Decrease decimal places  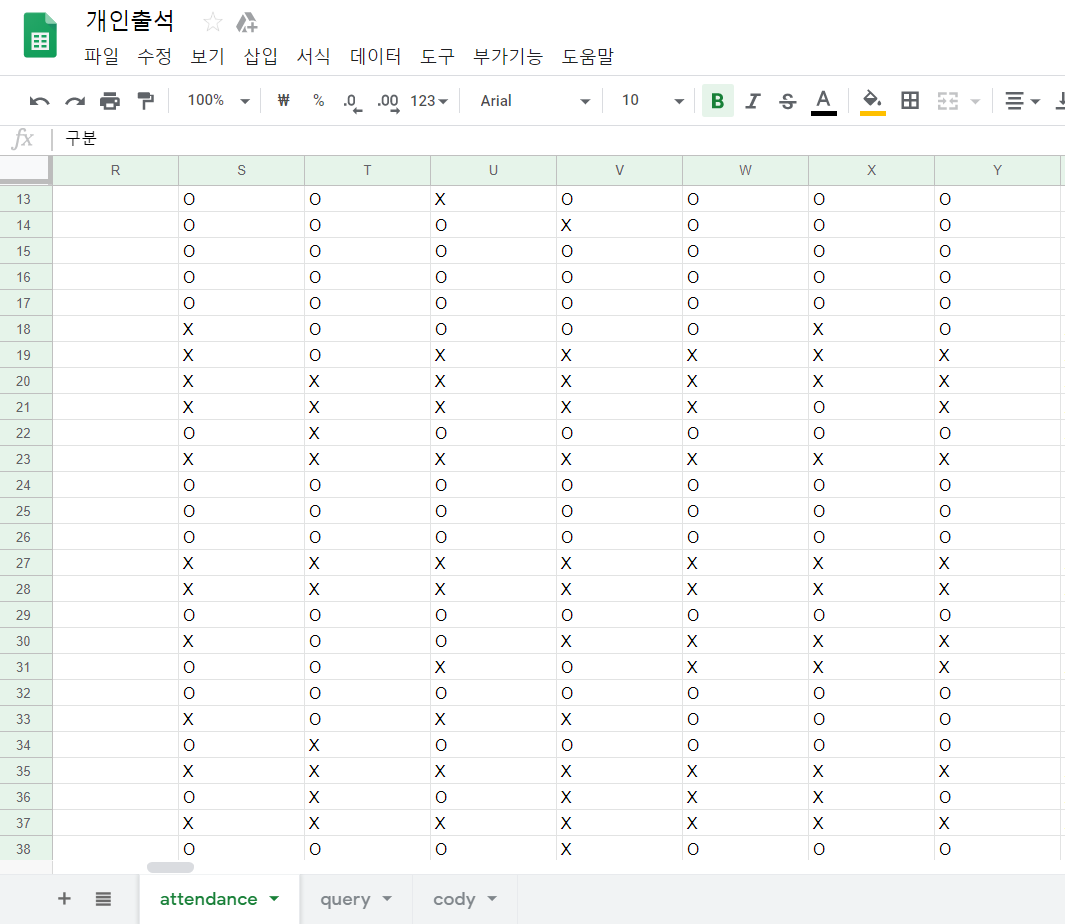(x=353, y=102)
